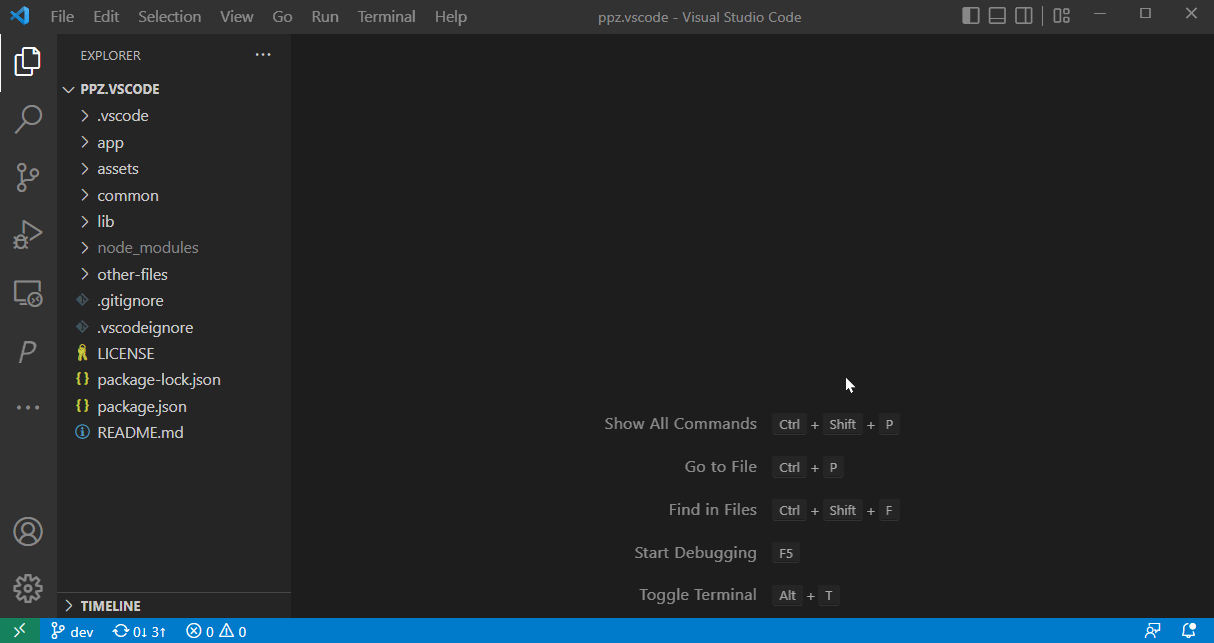Open remote window indicator in status bar
This screenshot has width=1214, height=643.
coord(19,631)
